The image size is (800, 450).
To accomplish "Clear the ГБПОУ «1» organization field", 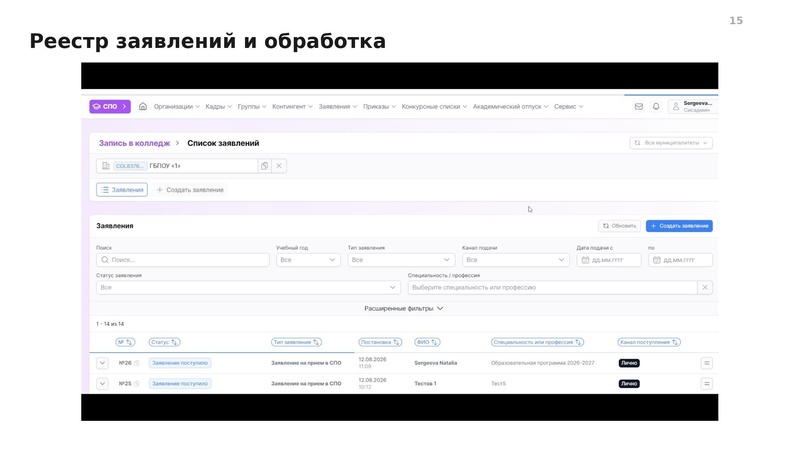I will point(279,166).
